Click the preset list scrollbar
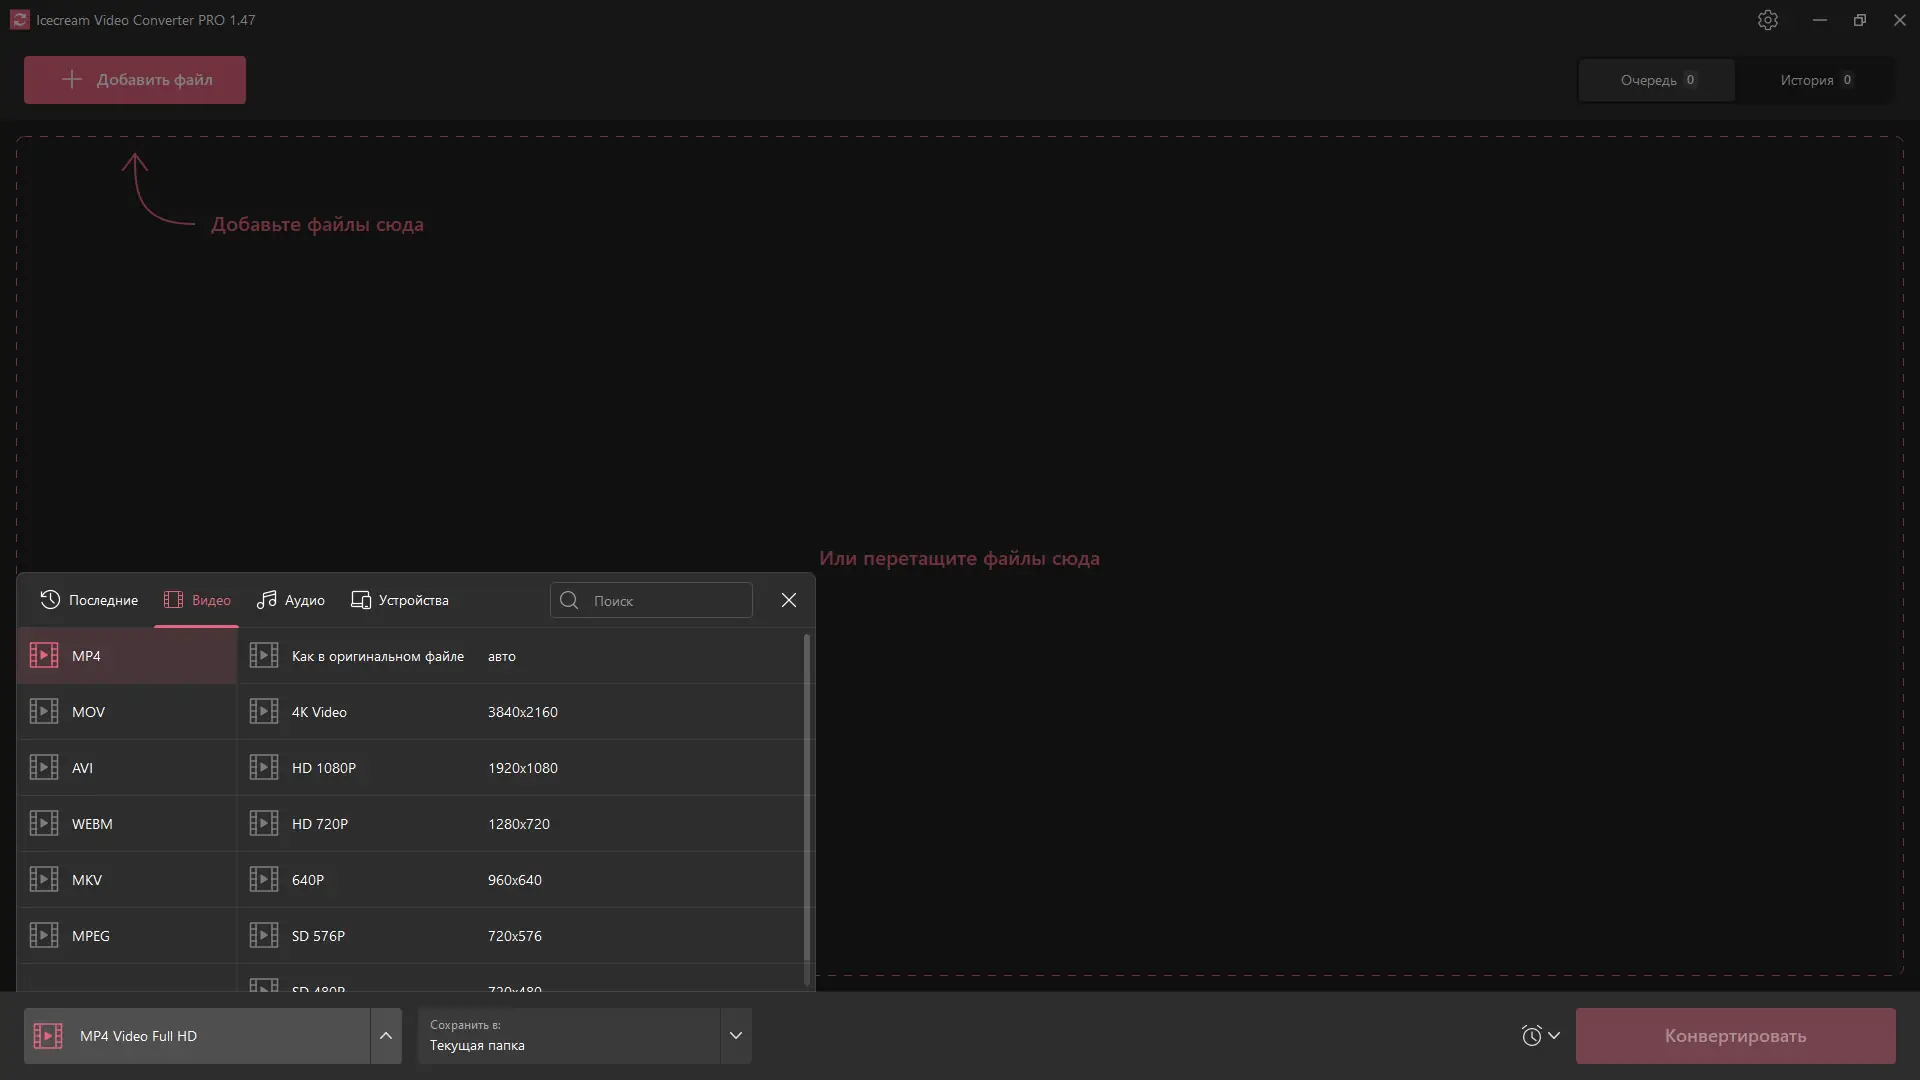 [x=807, y=800]
